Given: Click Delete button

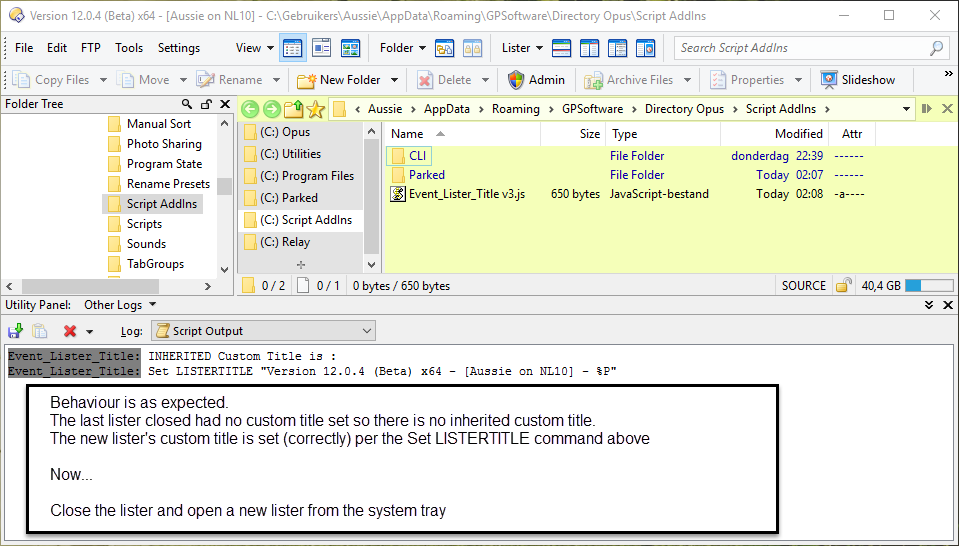Looking at the screenshot, I should pos(445,80).
